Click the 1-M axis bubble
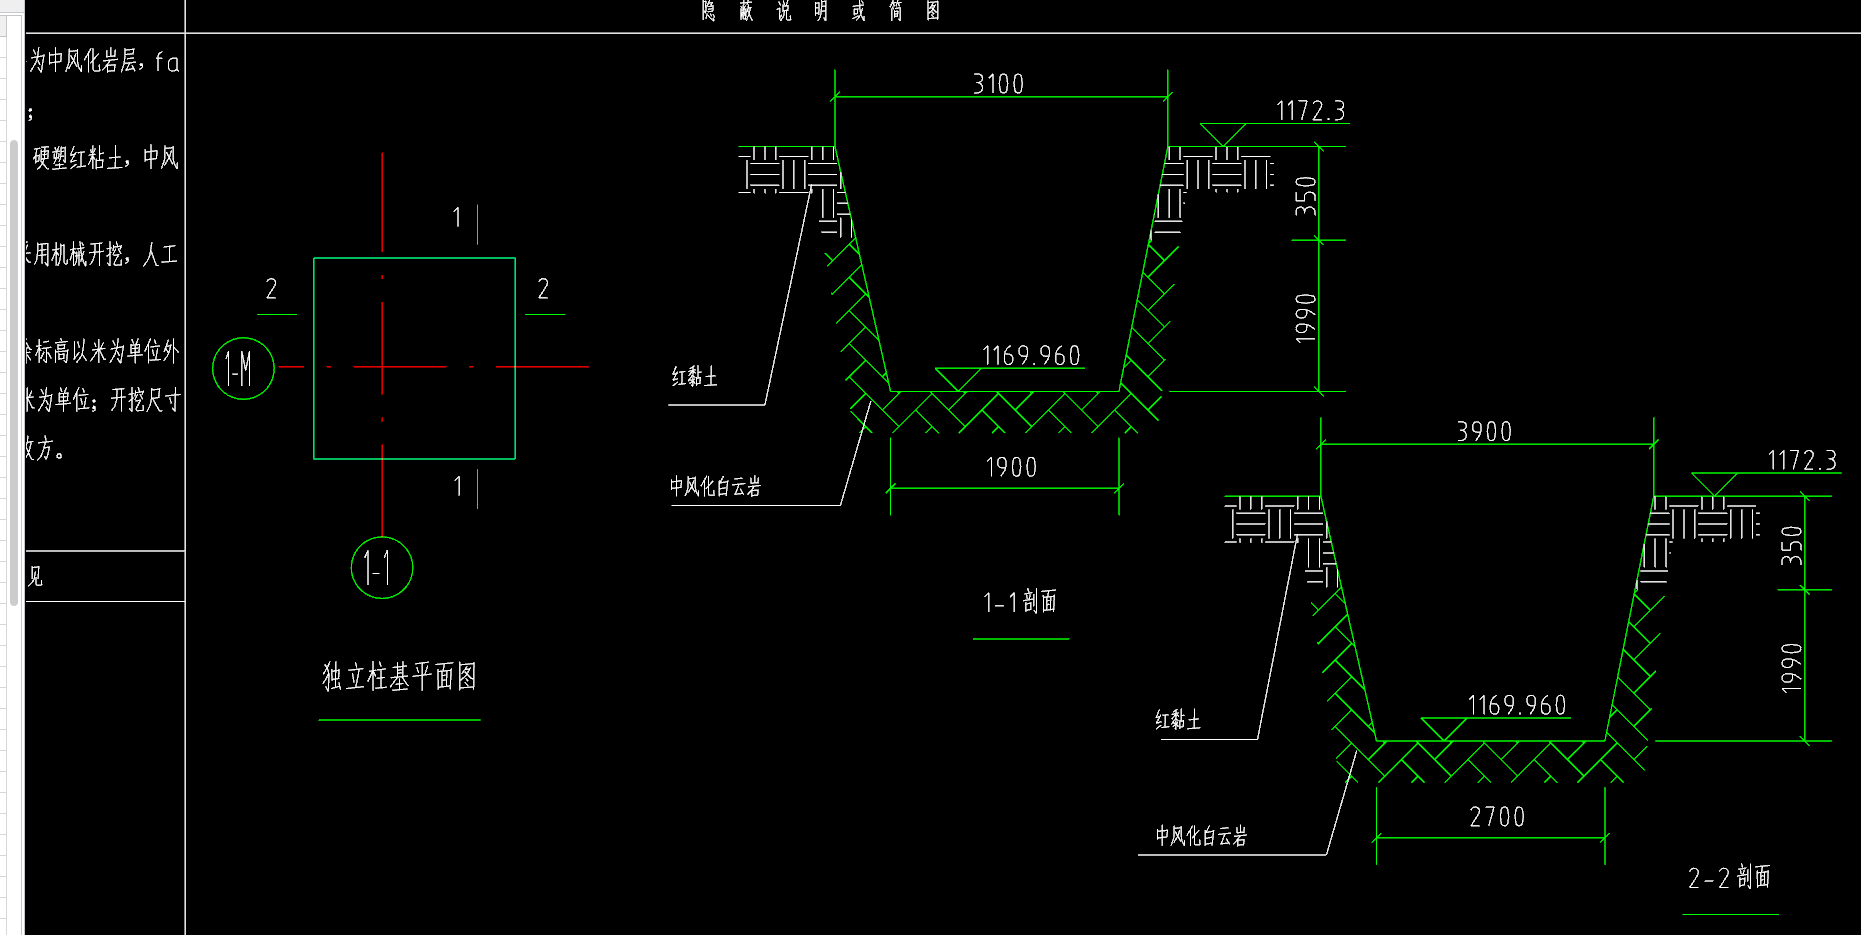 pos(243,368)
